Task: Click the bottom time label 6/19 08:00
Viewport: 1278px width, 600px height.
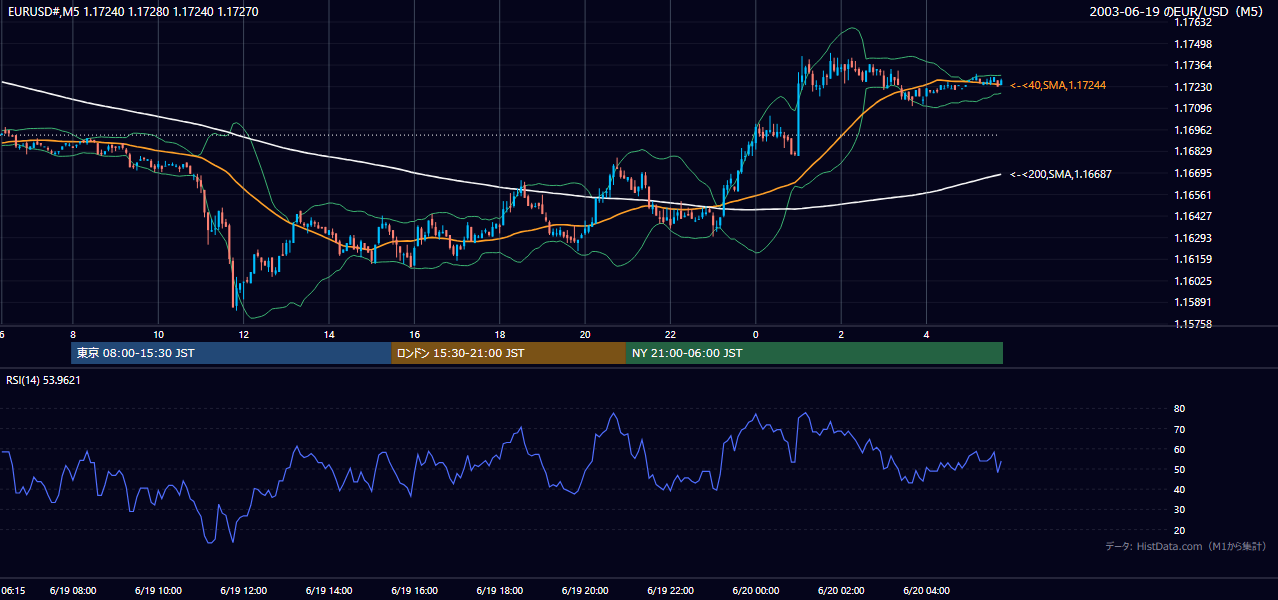Action: (74, 591)
